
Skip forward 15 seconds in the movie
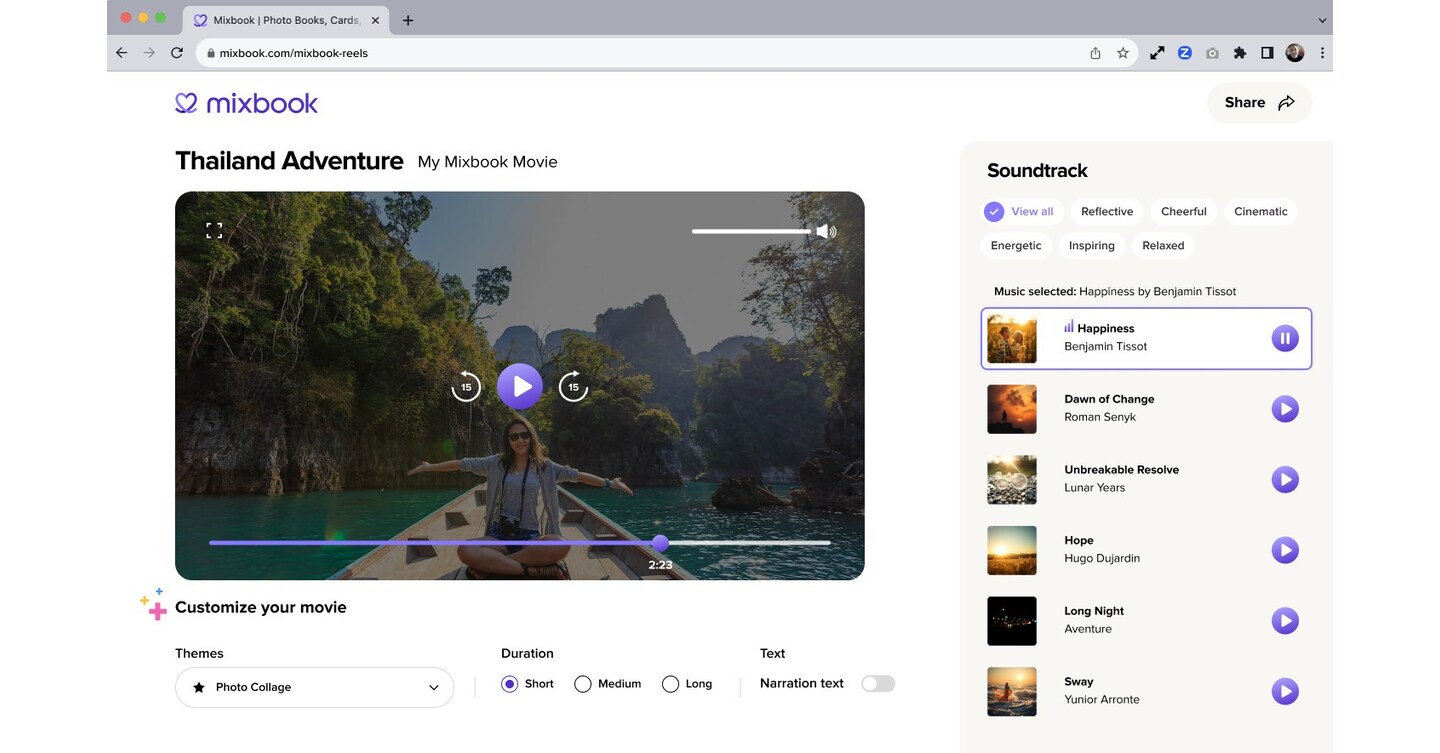574,386
